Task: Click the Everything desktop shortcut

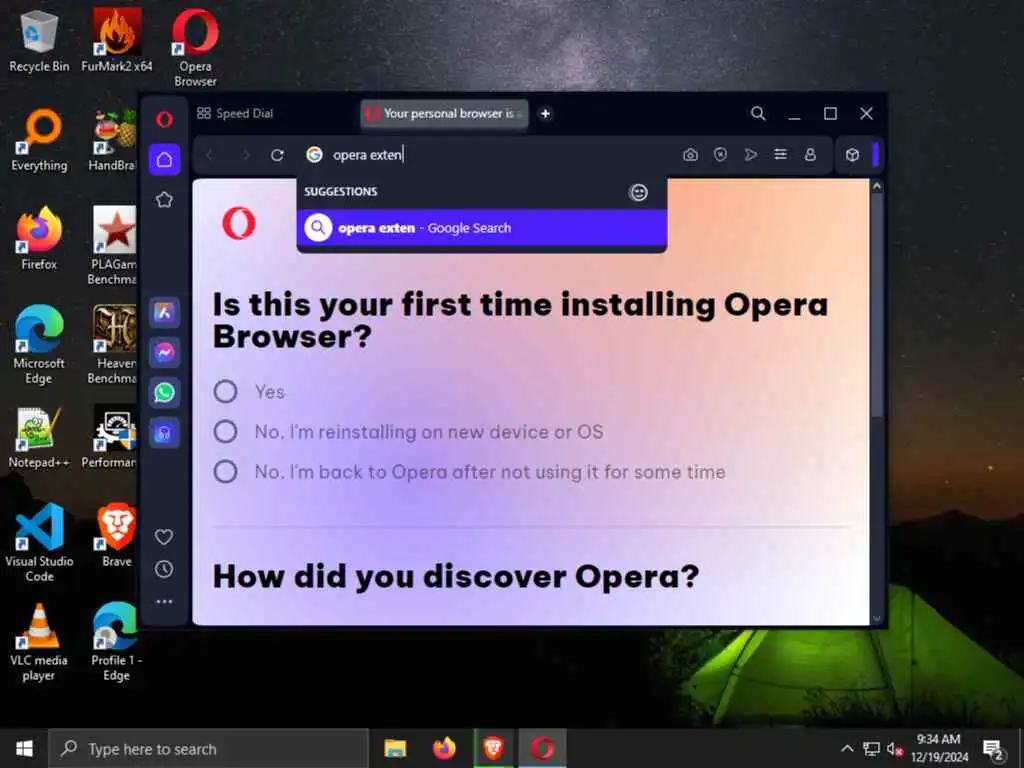Action: tap(39, 140)
